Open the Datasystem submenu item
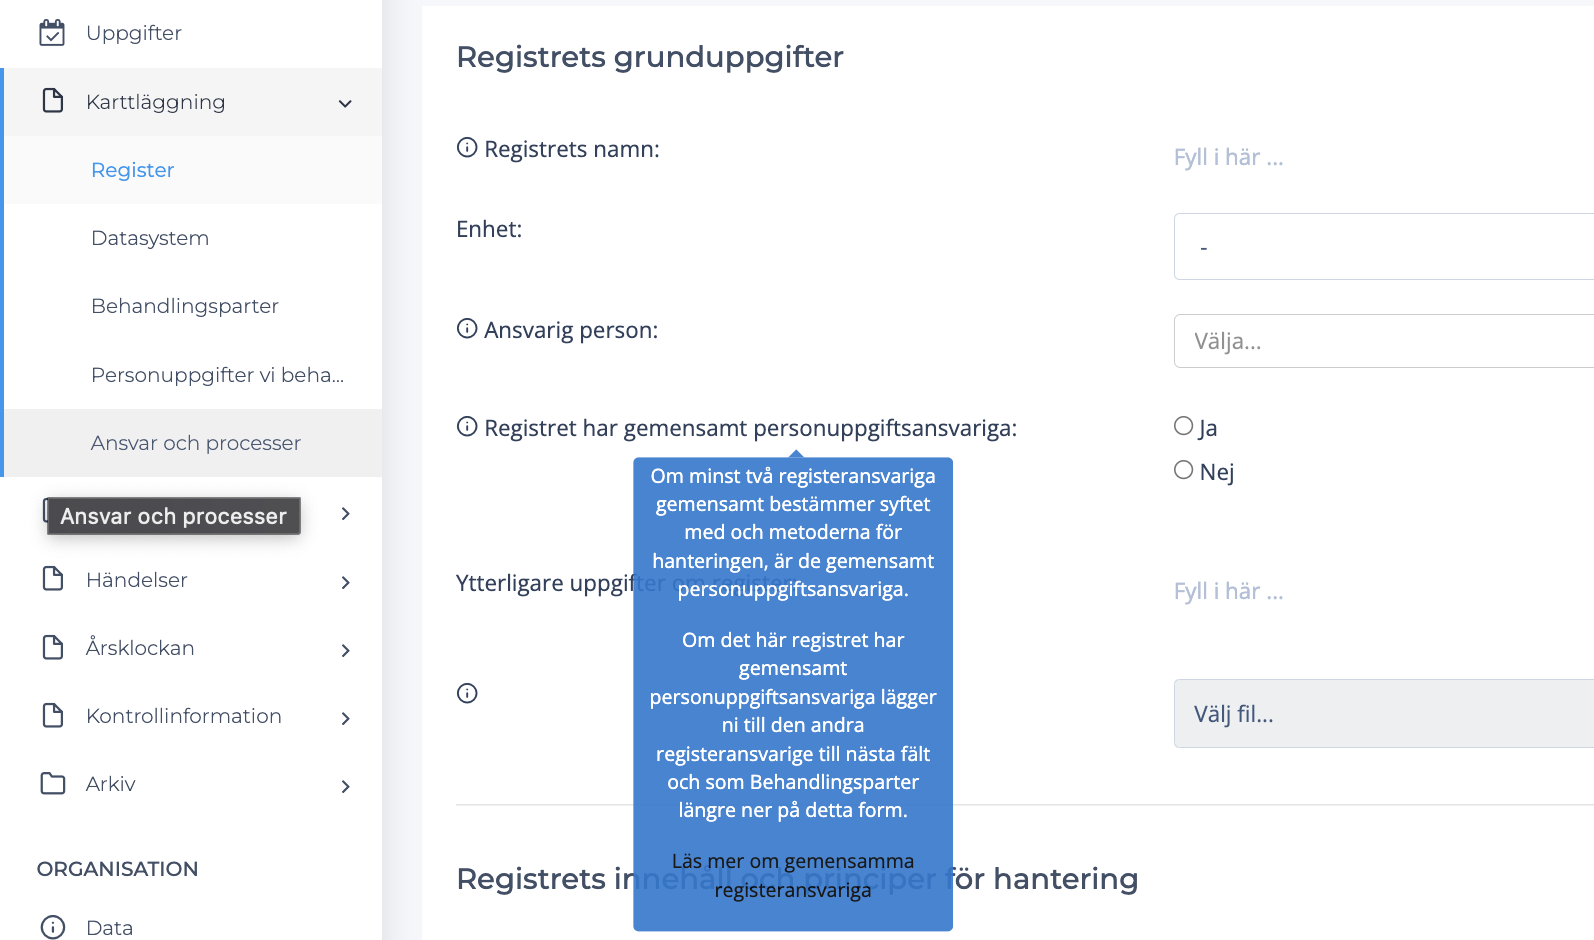Screen dimensions: 1594x940 point(150,238)
